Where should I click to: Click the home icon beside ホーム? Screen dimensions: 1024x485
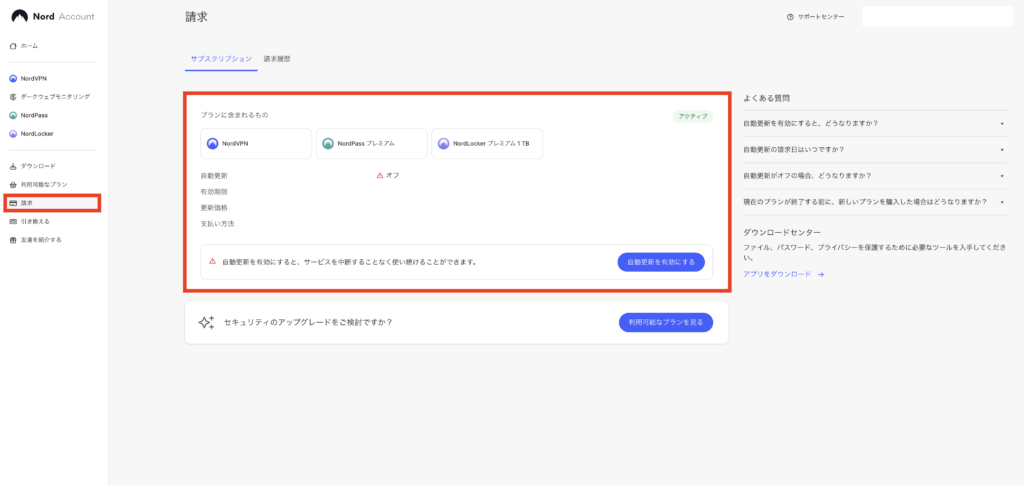click(x=13, y=46)
